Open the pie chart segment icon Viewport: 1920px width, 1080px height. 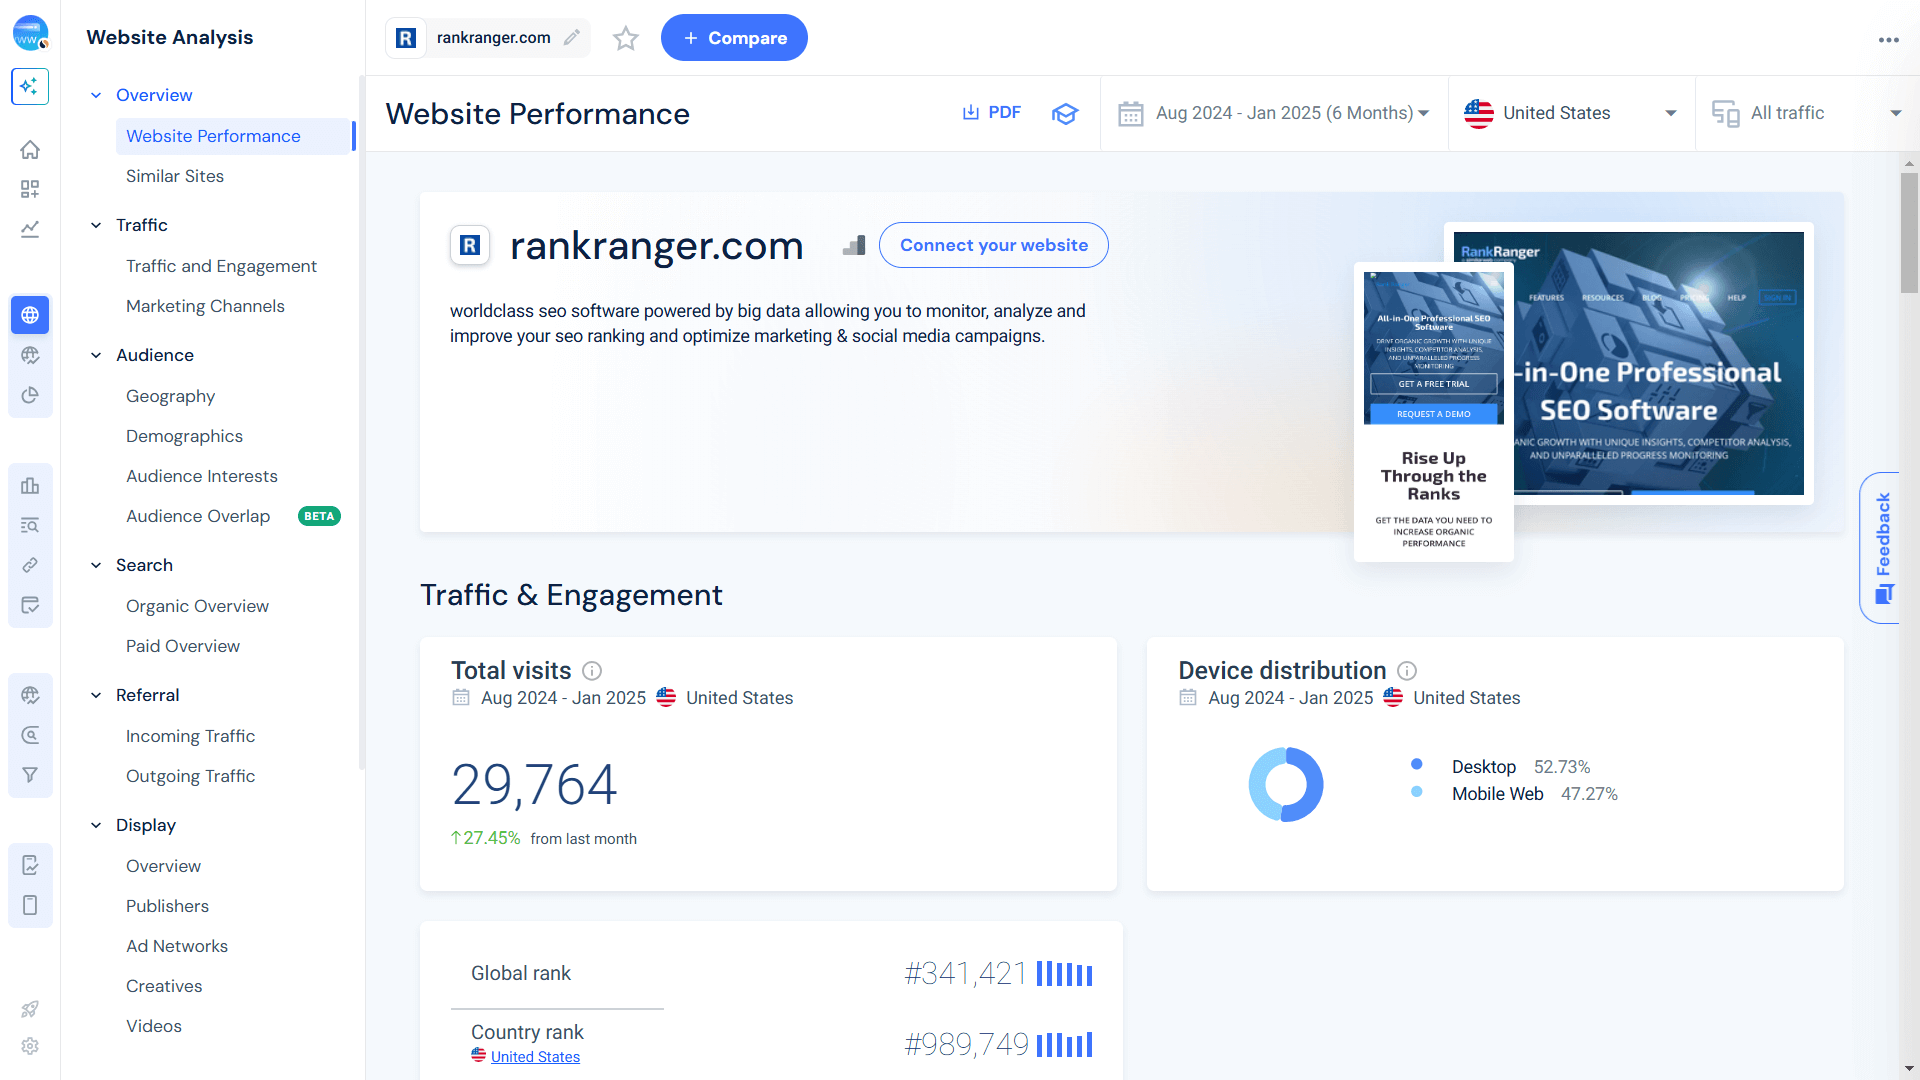30,395
